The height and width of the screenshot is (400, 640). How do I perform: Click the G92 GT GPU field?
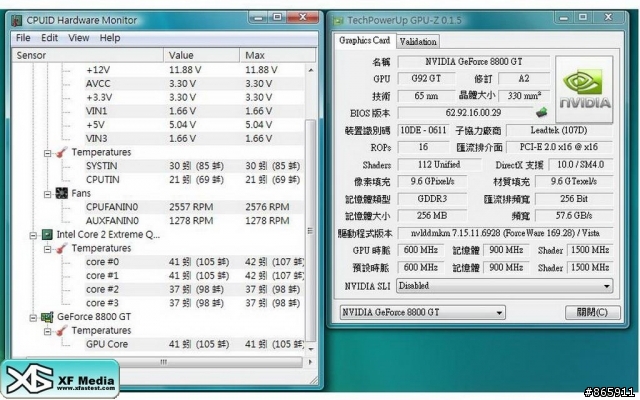[x=426, y=78]
